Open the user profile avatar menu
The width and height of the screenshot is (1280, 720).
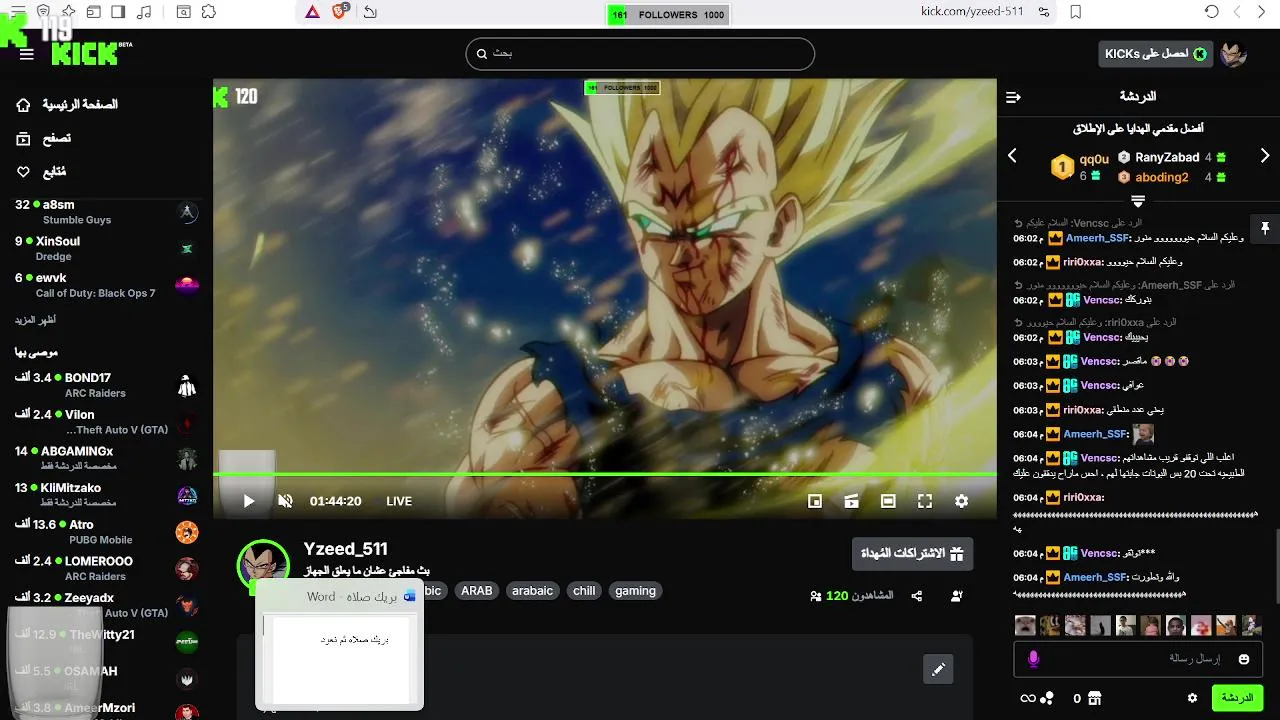pos(1233,54)
